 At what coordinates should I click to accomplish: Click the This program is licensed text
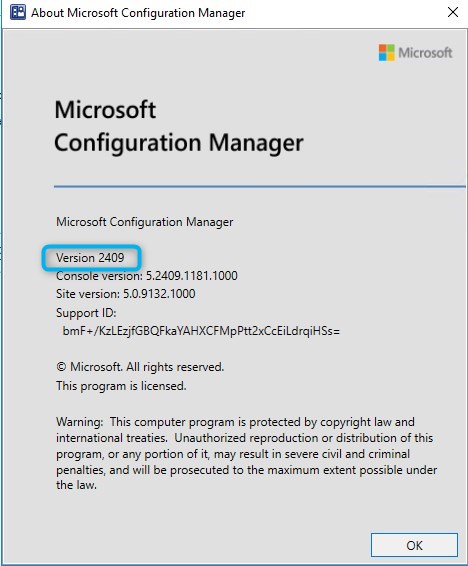pyautogui.click(x=121, y=386)
